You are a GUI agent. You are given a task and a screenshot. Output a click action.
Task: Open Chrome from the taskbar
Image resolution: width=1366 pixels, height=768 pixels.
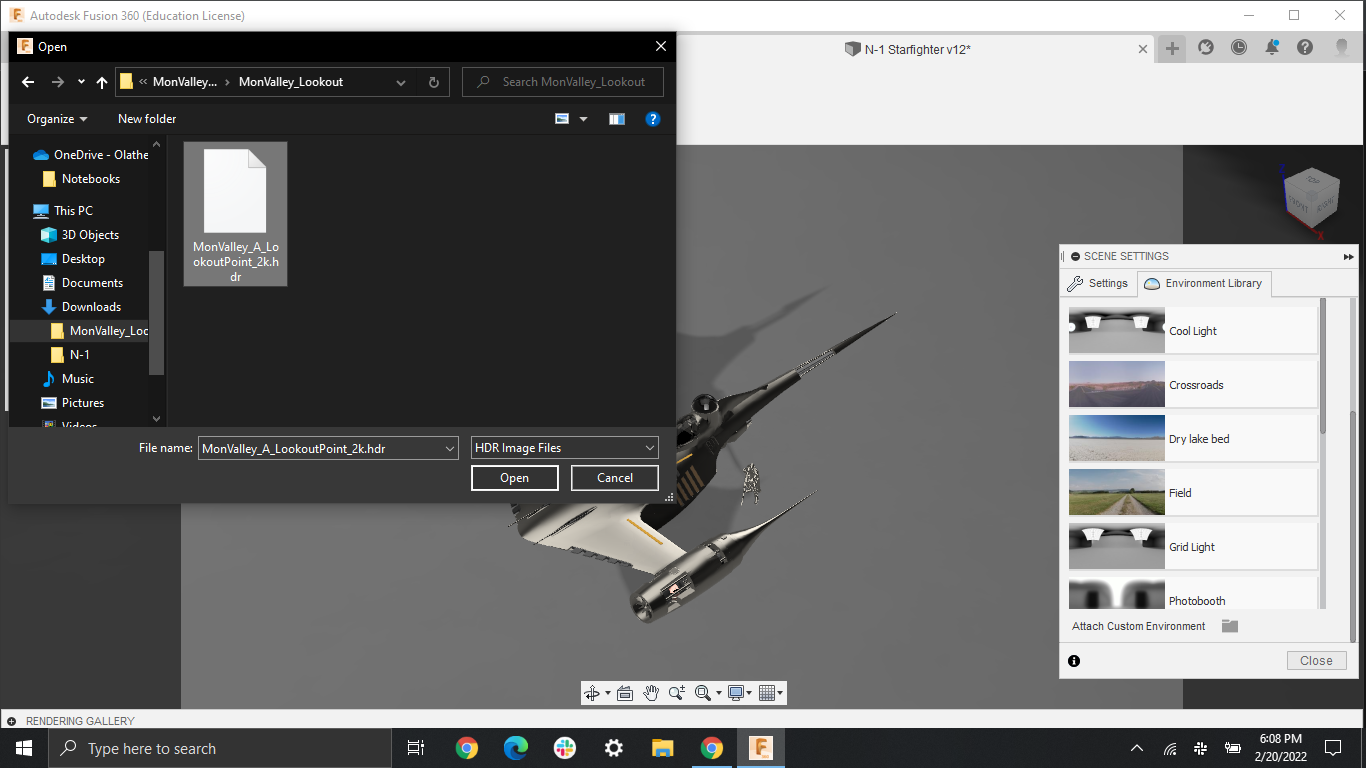(x=467, y=747)
